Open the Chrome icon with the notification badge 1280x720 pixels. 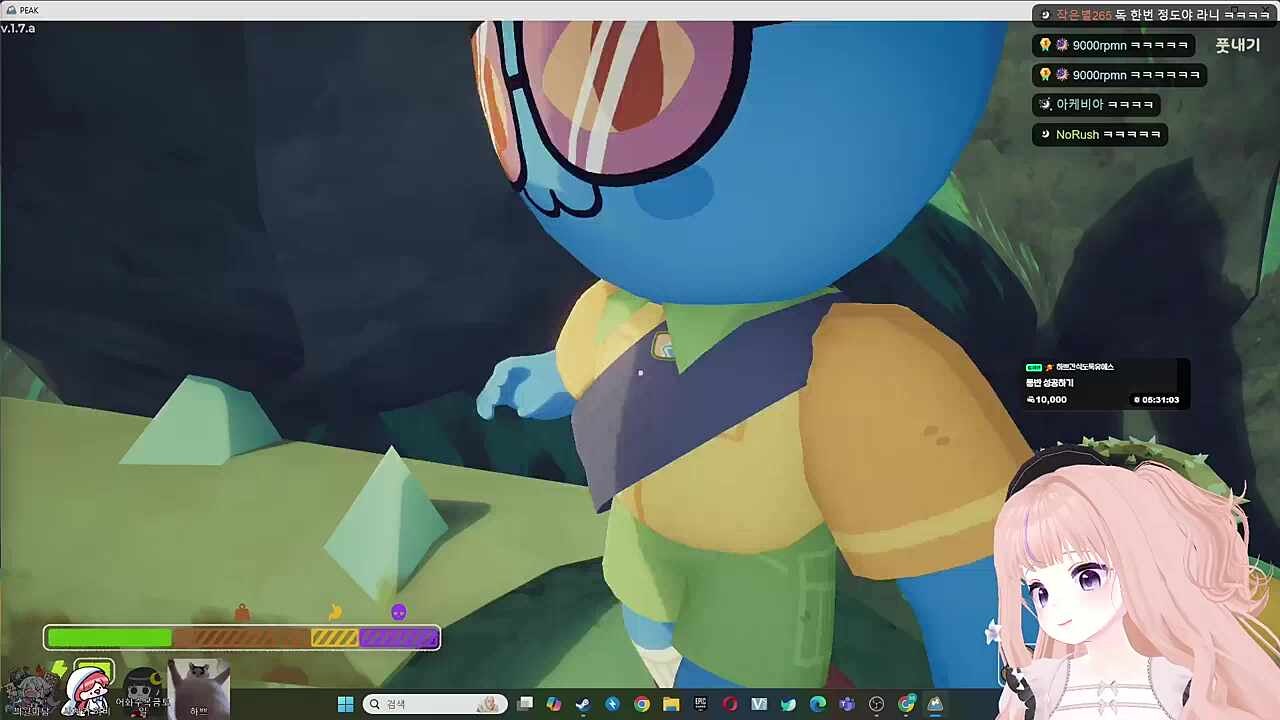pyautogui.click(x=906, y=704)
